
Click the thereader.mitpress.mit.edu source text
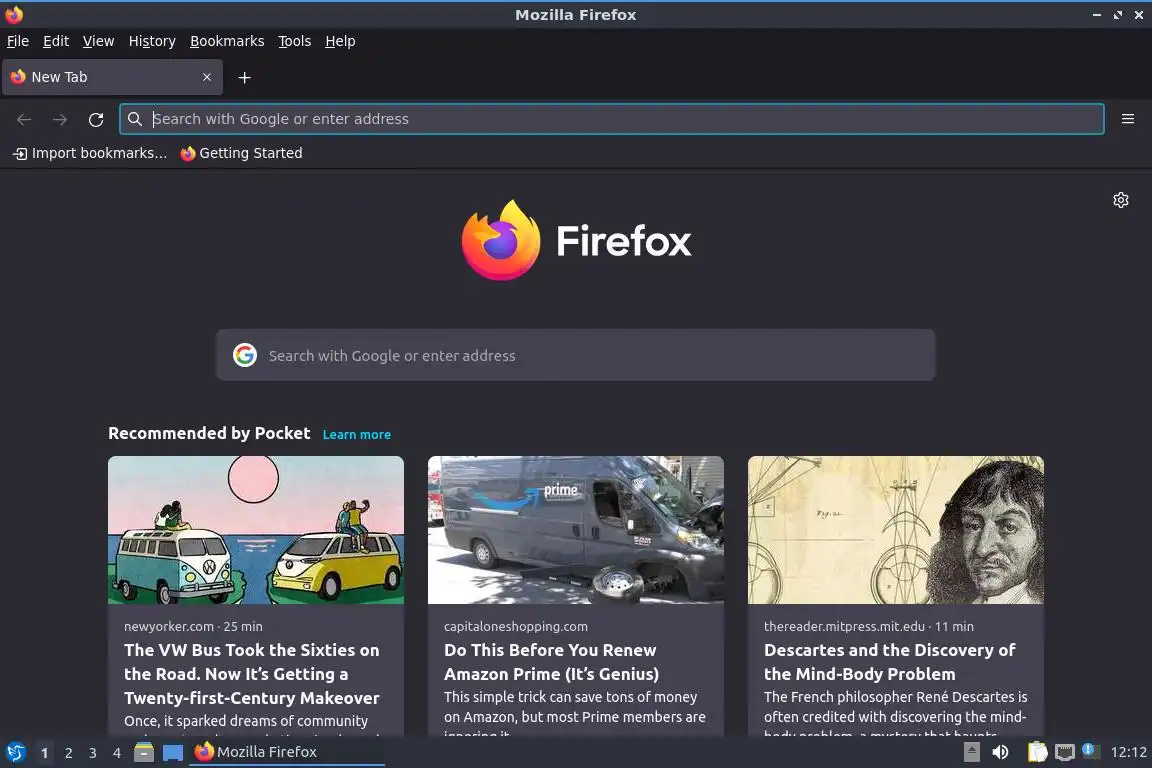click(x=844, y=626)
